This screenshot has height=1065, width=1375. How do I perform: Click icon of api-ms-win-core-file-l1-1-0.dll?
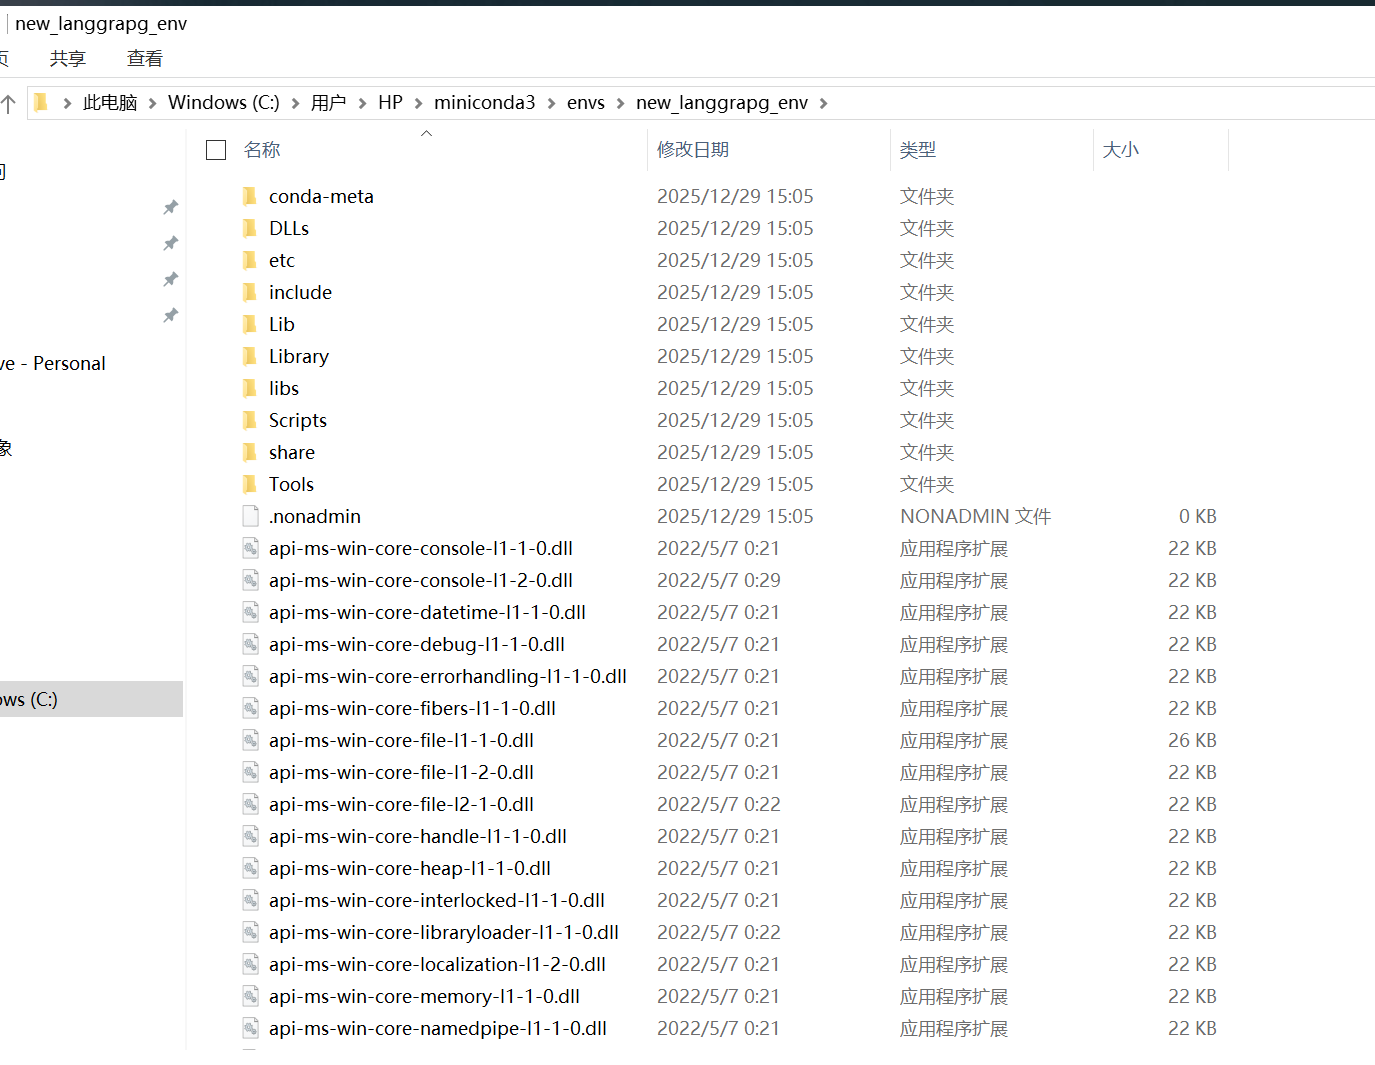[250, 740]
